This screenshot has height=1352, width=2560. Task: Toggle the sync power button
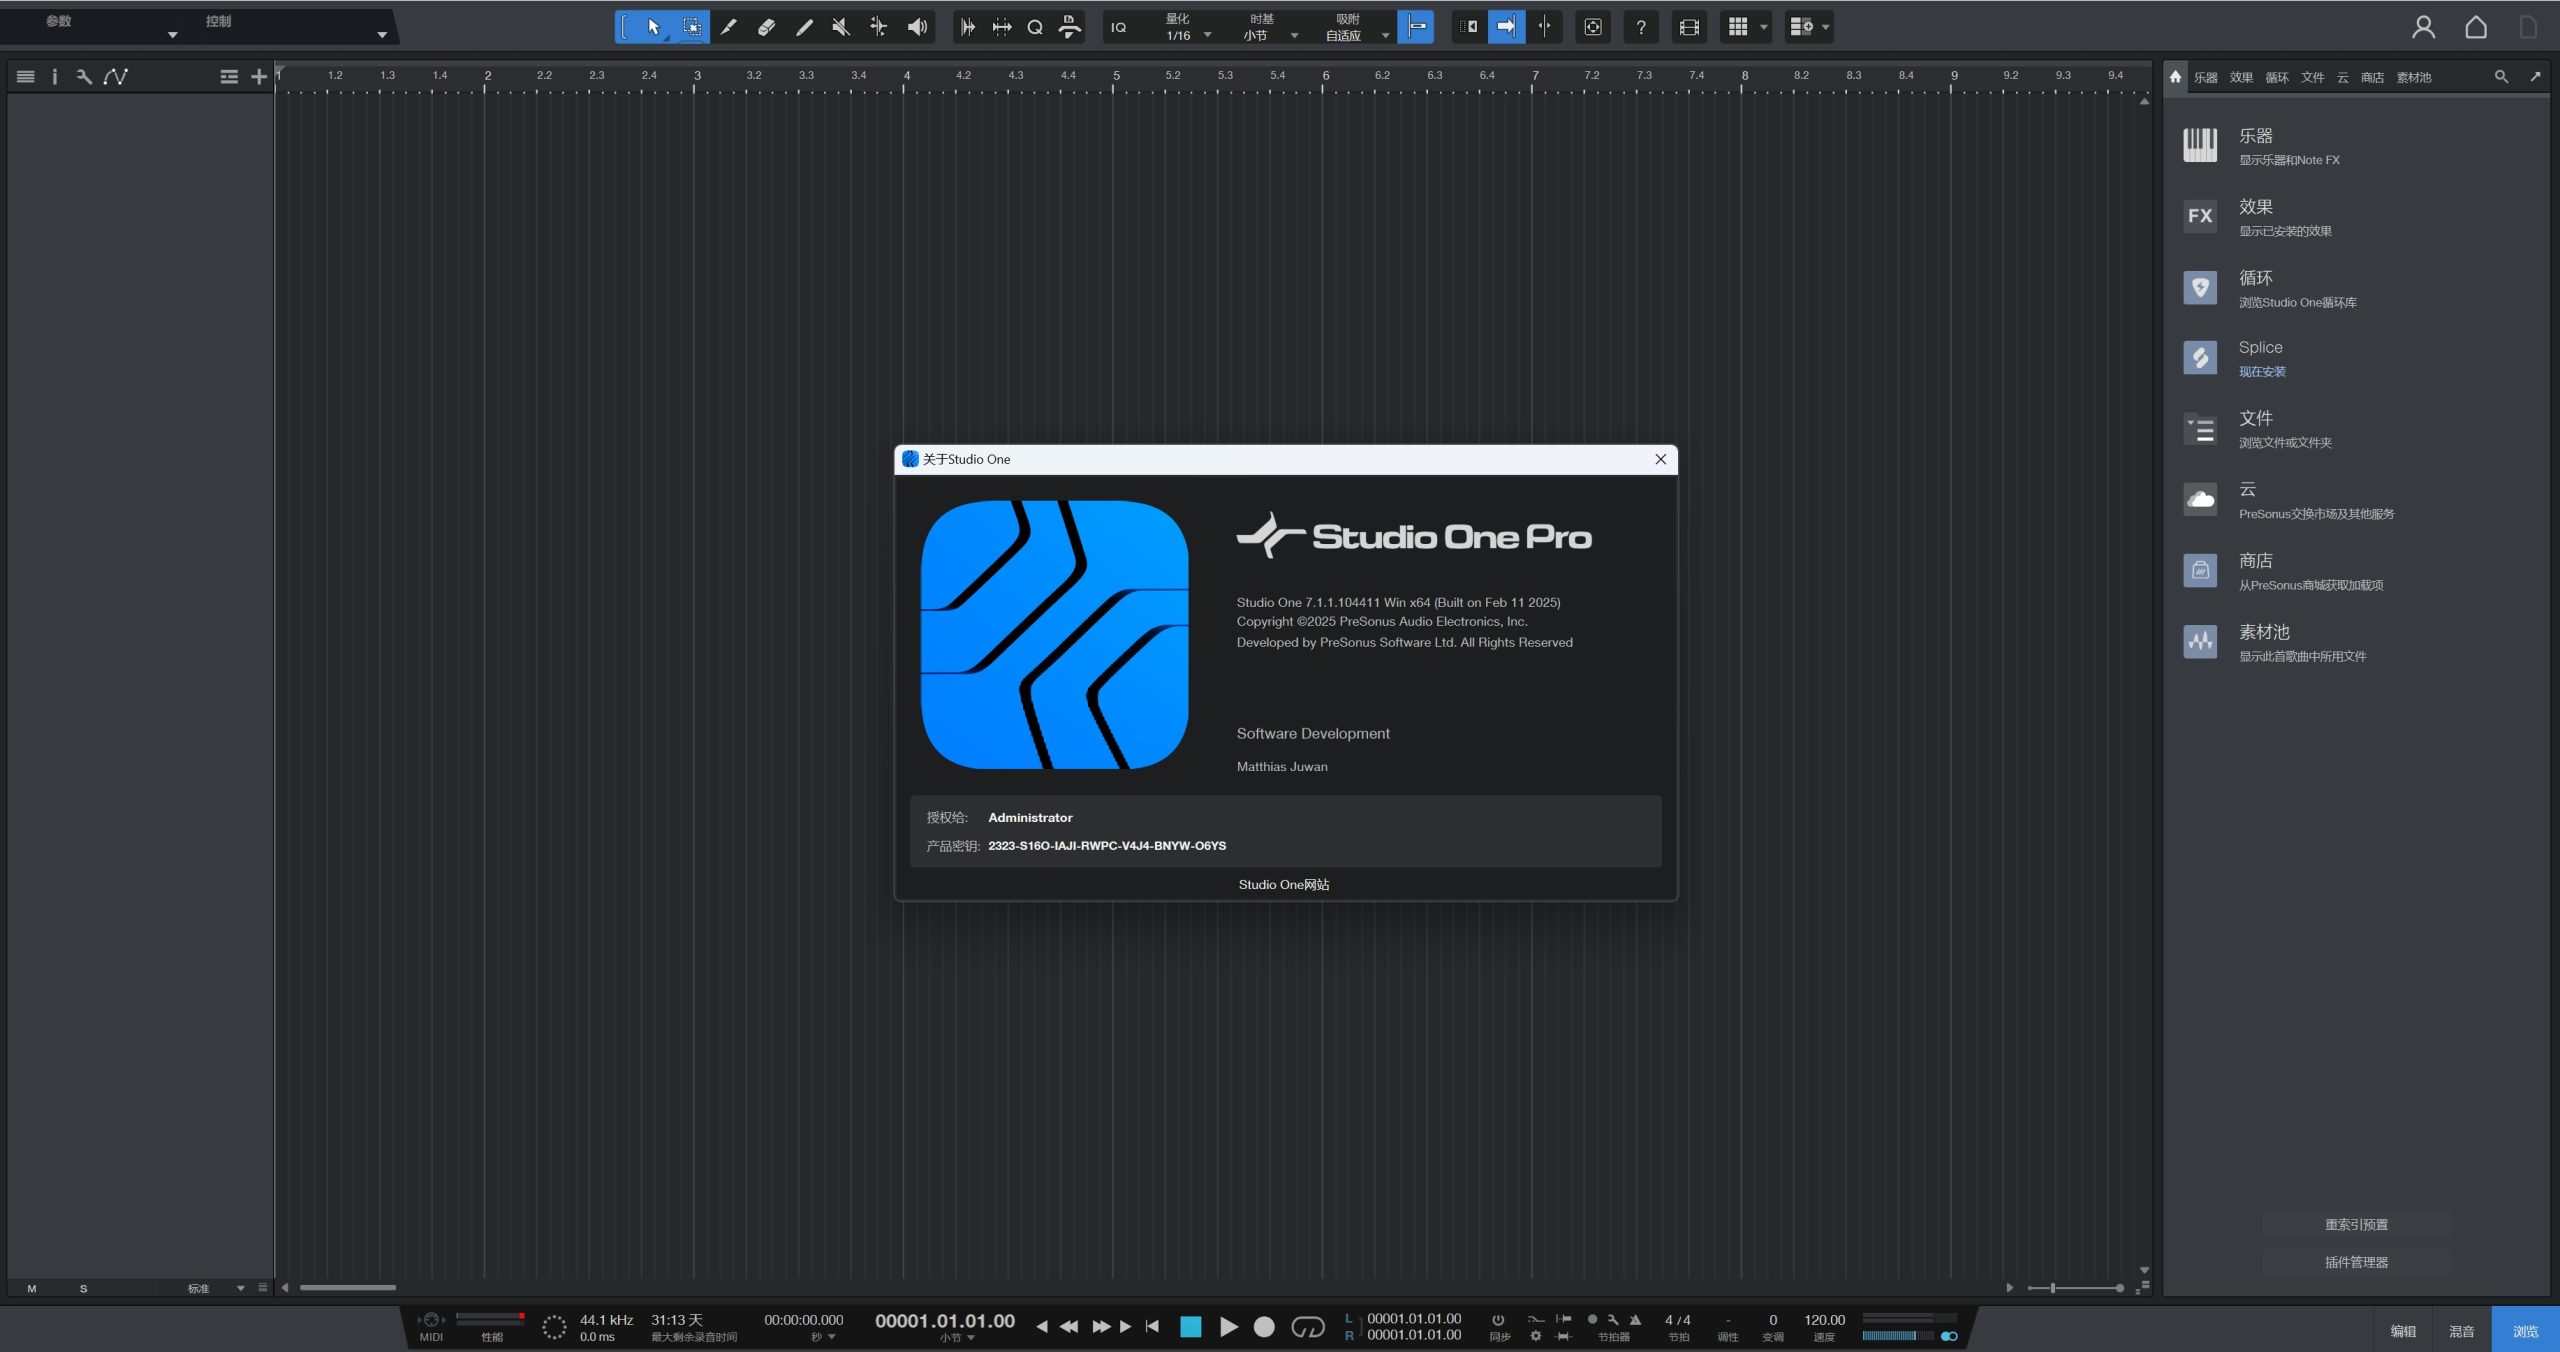pos(1498,1319)
